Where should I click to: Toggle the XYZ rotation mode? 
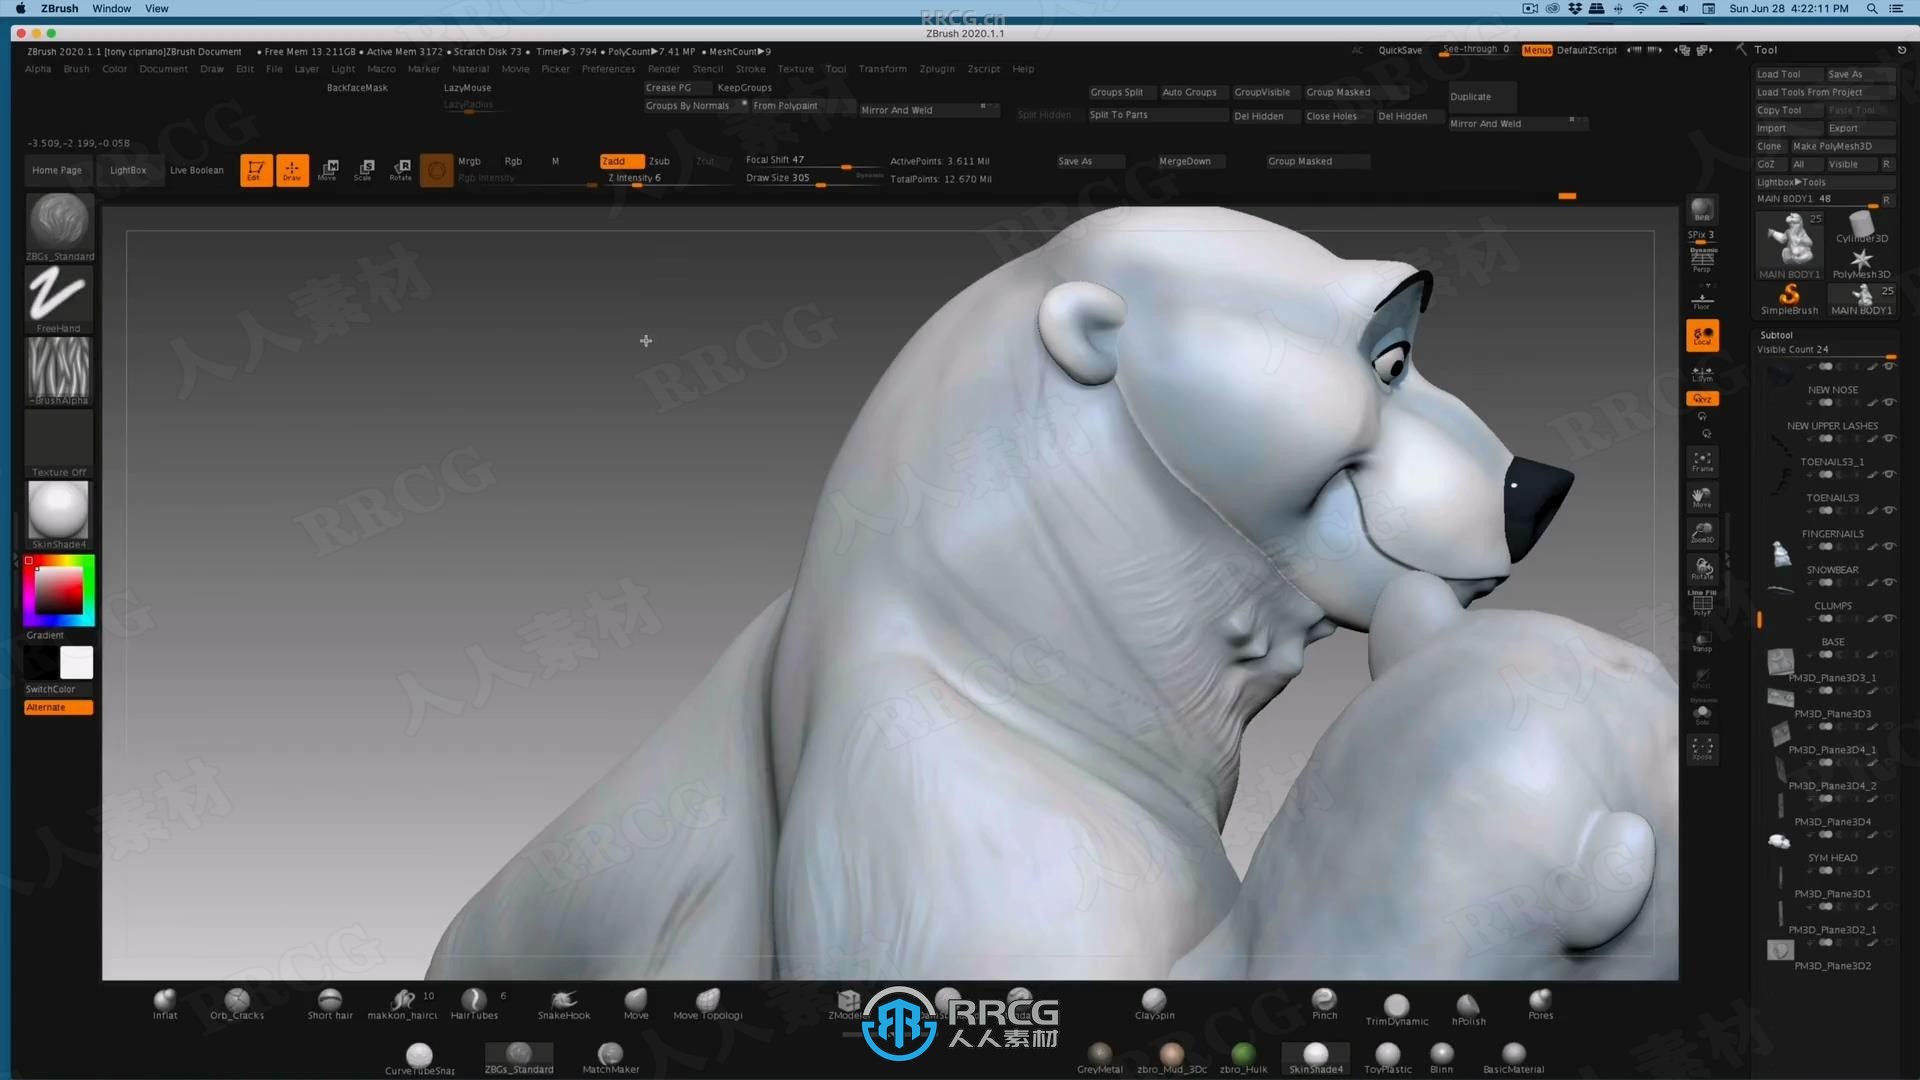[x=1702, y=398]
